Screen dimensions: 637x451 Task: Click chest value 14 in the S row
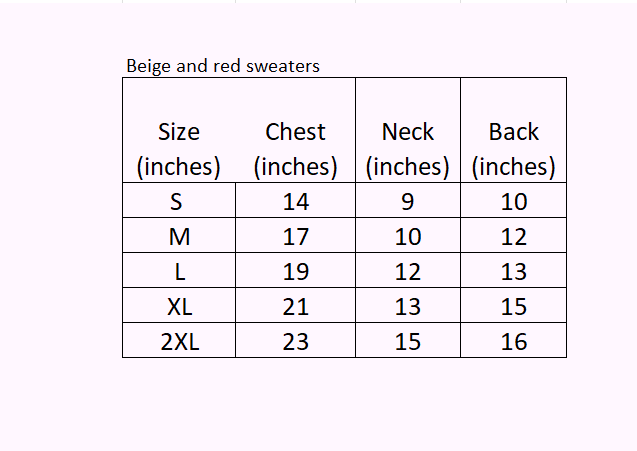[x=296, y=201]
